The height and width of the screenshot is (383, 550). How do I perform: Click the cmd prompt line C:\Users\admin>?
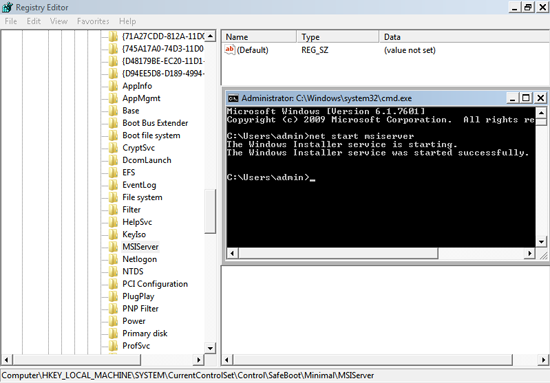pos(271,177)
